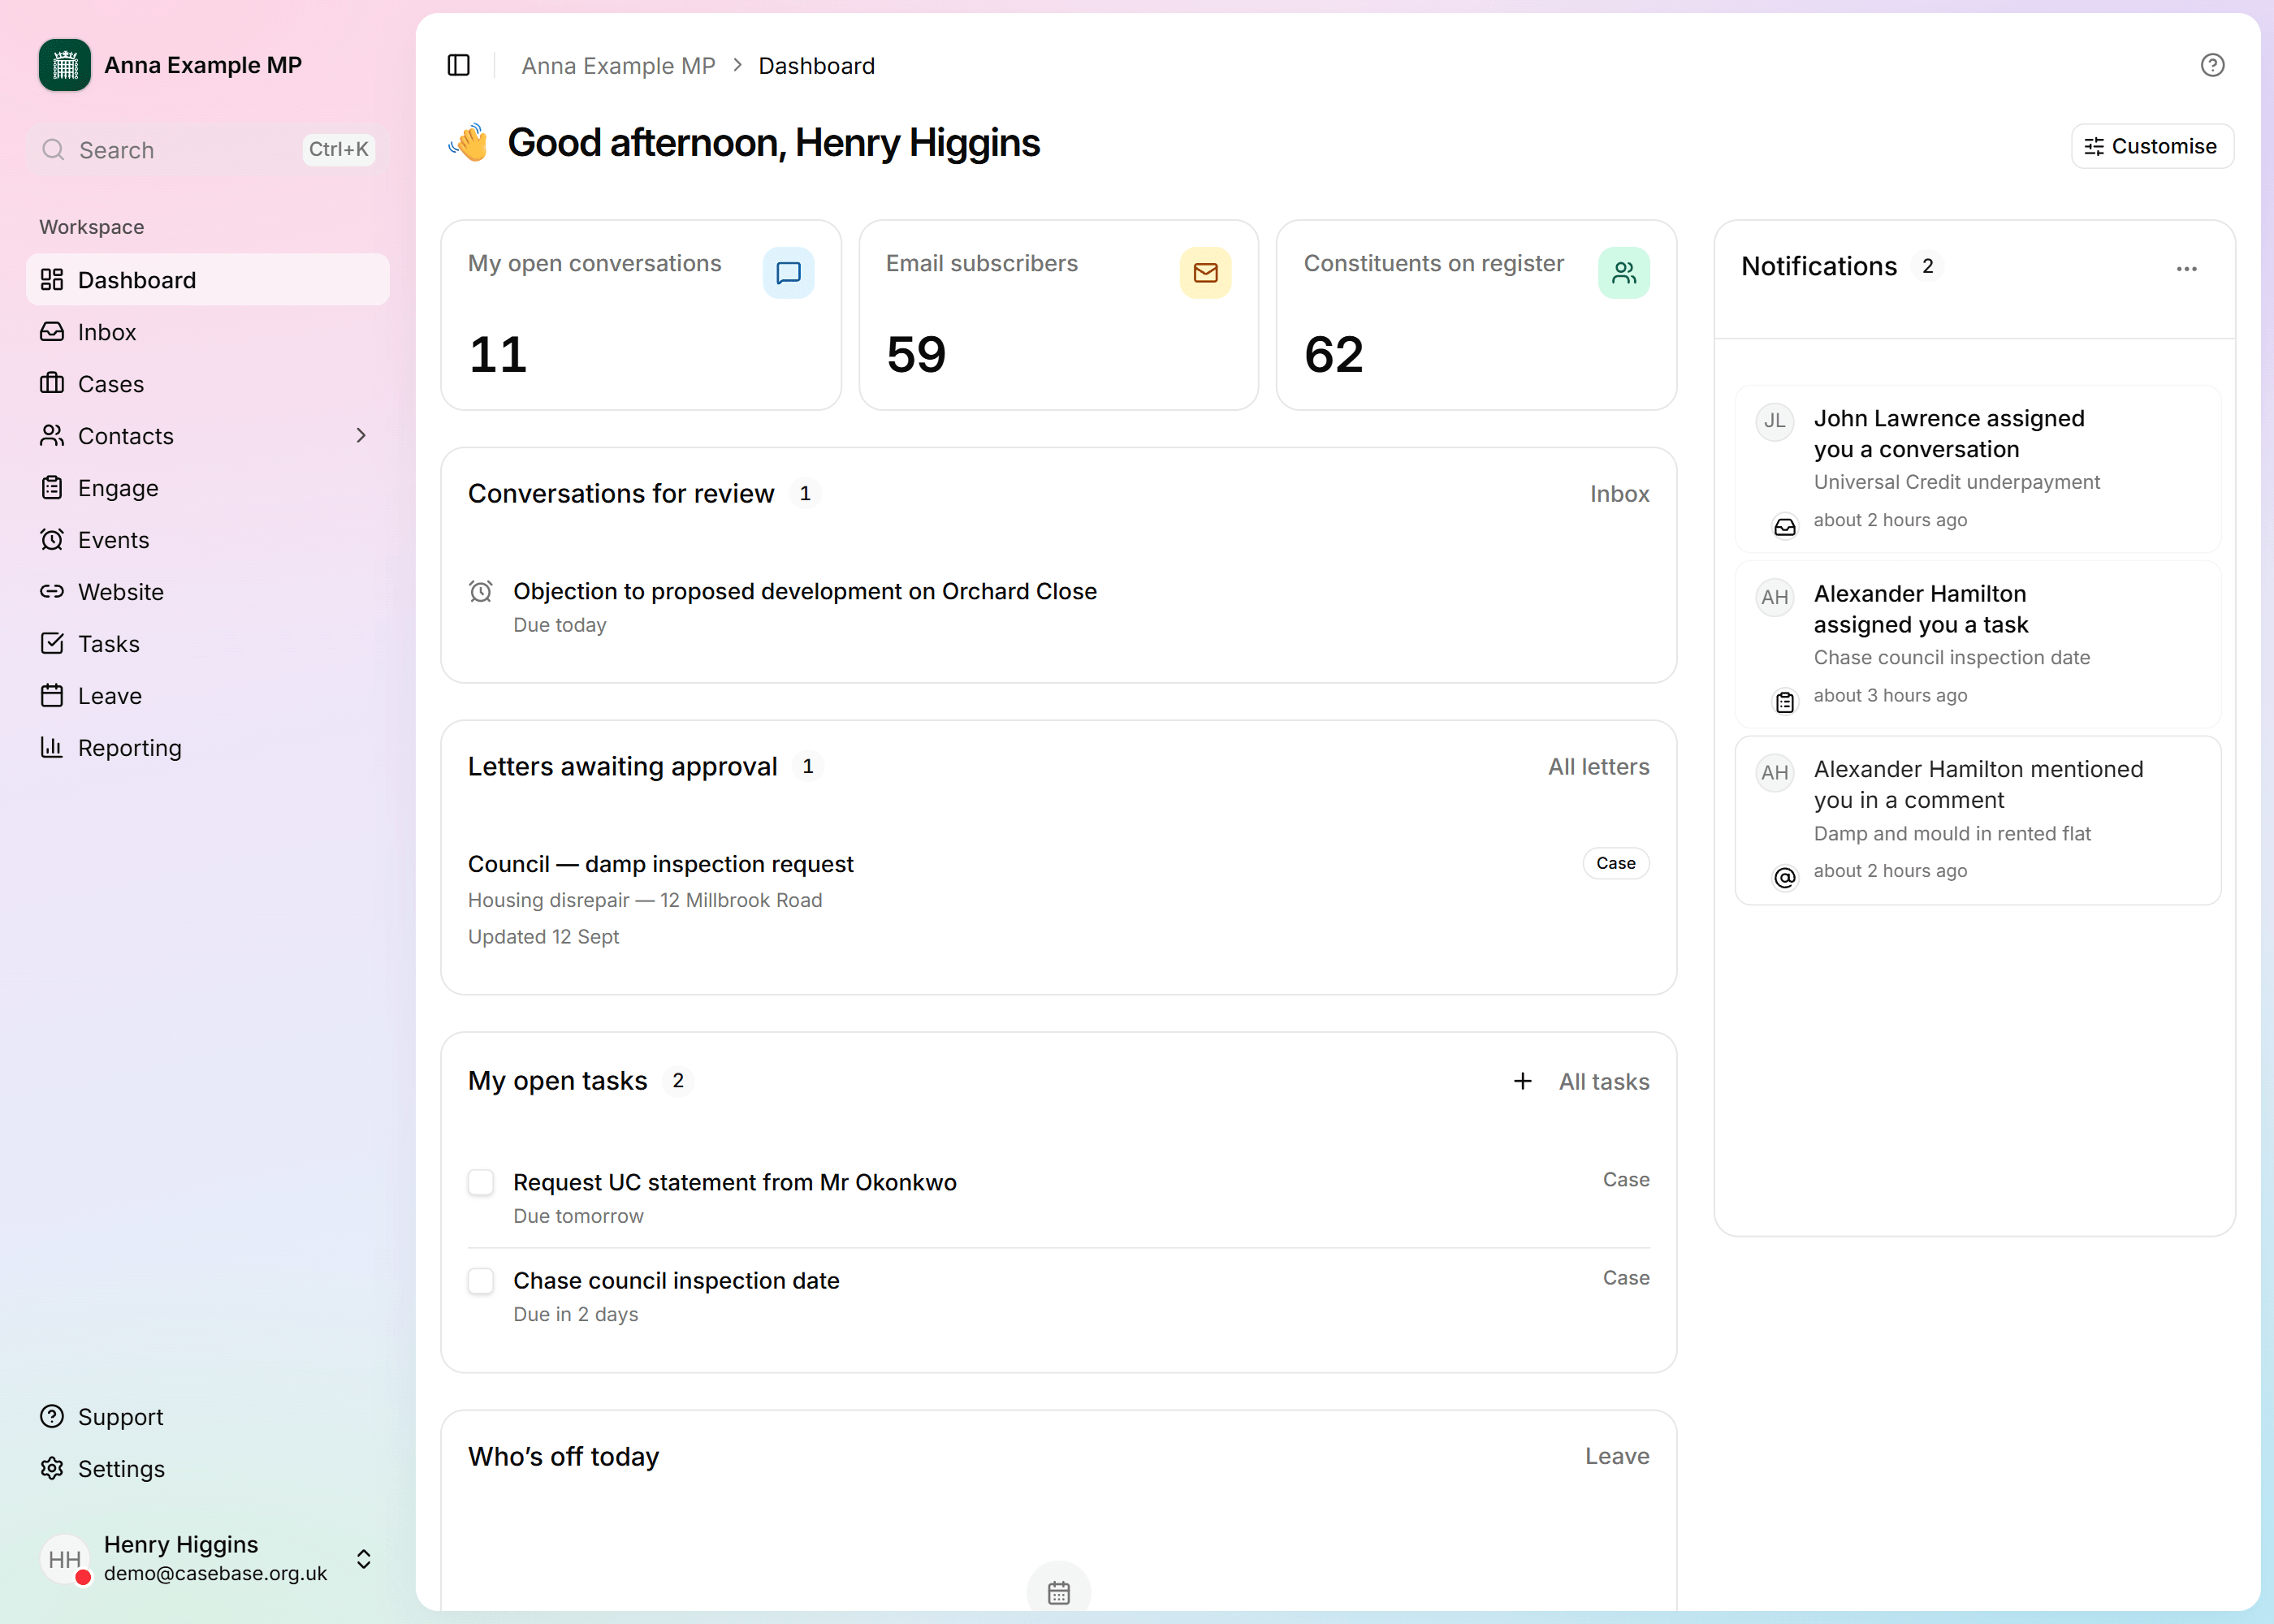The height and width of the screenshot is (1624, 2274).
Task: Open Objection to proposed development on Orchard Close
Action: coord(804,591)
